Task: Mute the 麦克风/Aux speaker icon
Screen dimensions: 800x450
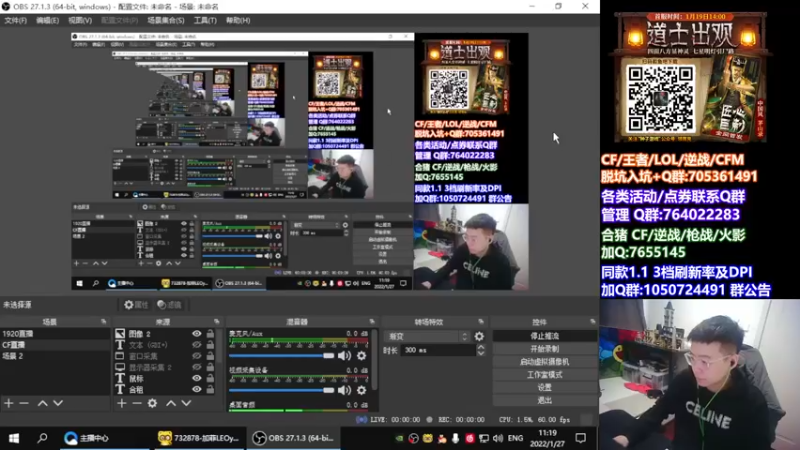Action: 345,356
